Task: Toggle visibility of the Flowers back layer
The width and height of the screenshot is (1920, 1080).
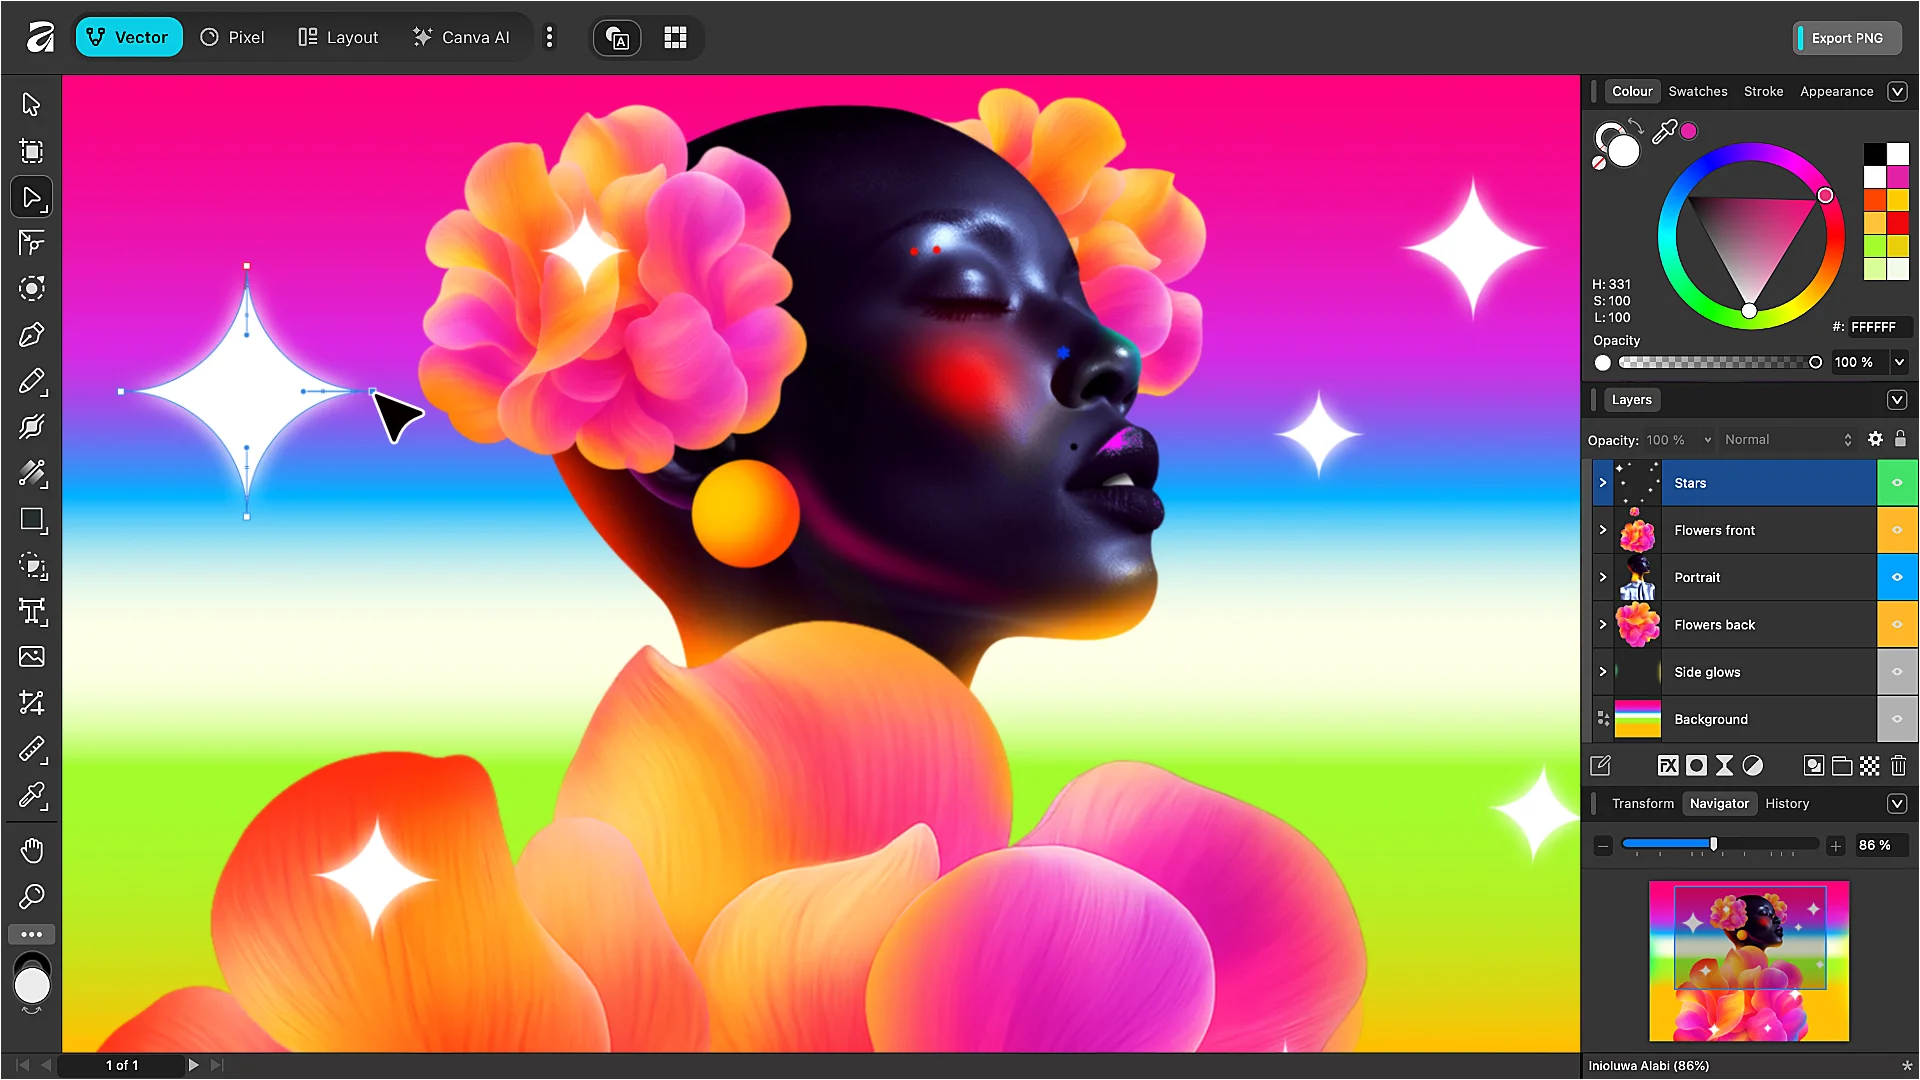Action: [x=1897, y=624]
